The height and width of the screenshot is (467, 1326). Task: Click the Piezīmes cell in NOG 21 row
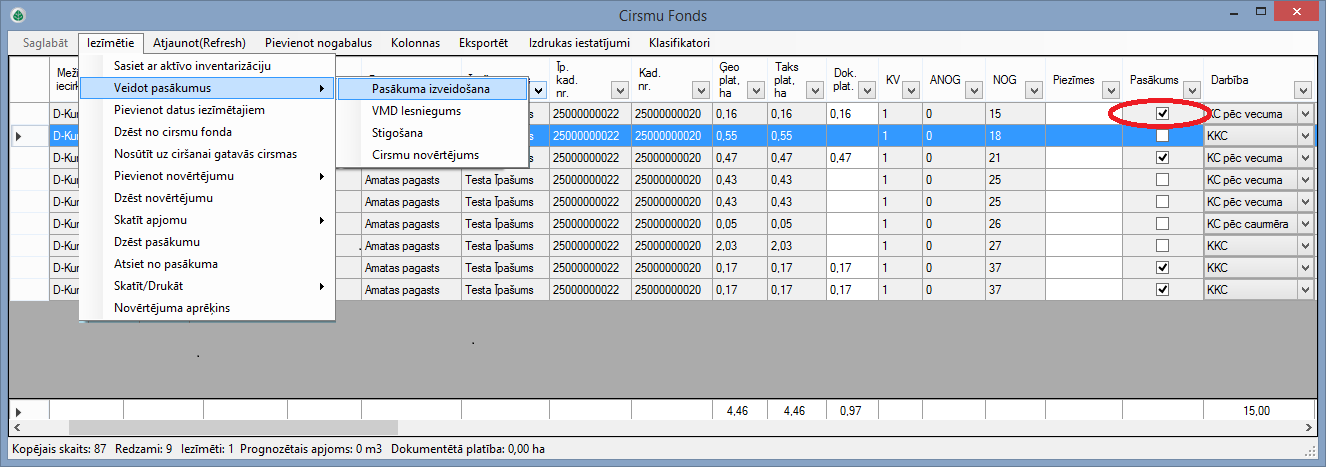coord(1084,158)
